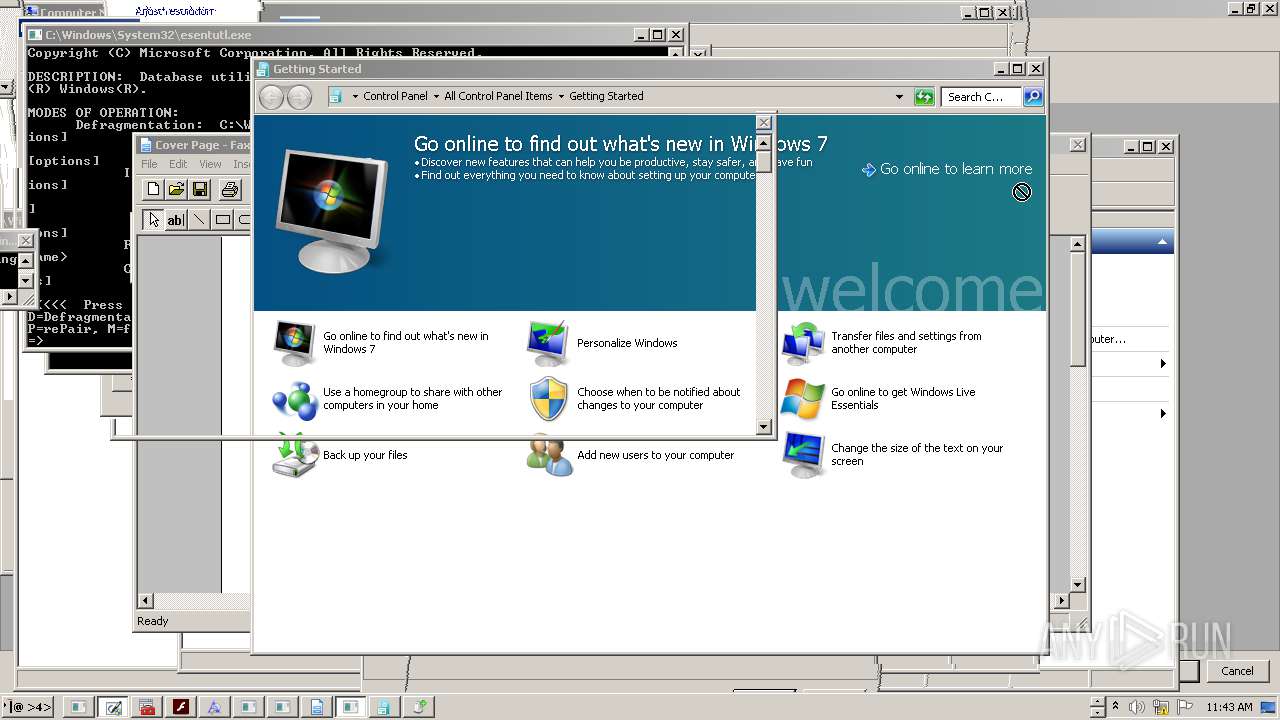Viewport: 1280px width, 720px height.
Task: Click the Print icon in Cover Page toolbar
Action: click(230, 189)
